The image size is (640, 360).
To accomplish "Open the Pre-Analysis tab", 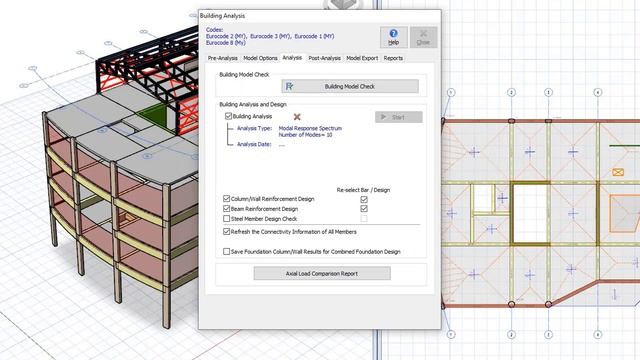I will tap(222, 58).
